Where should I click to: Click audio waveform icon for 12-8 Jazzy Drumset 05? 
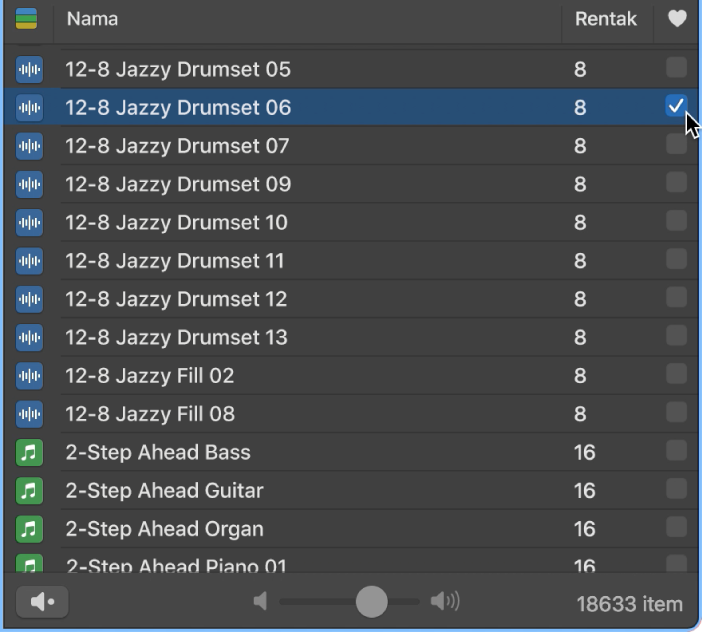click(x=30, y=70)
